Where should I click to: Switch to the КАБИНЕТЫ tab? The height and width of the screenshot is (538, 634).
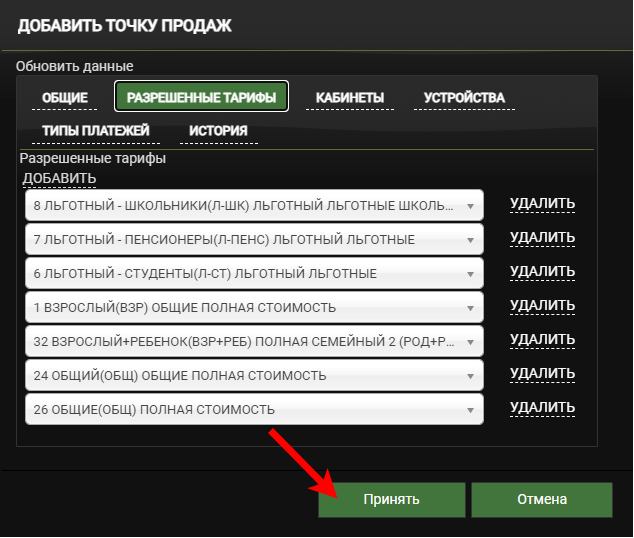[349, 98]
